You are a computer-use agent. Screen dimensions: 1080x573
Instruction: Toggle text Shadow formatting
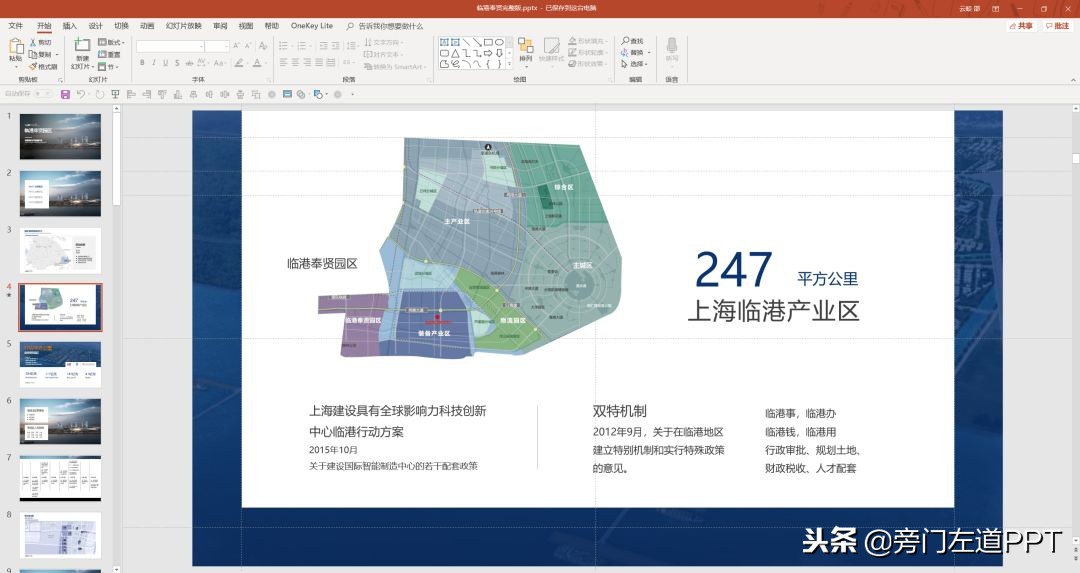[177, 63]
